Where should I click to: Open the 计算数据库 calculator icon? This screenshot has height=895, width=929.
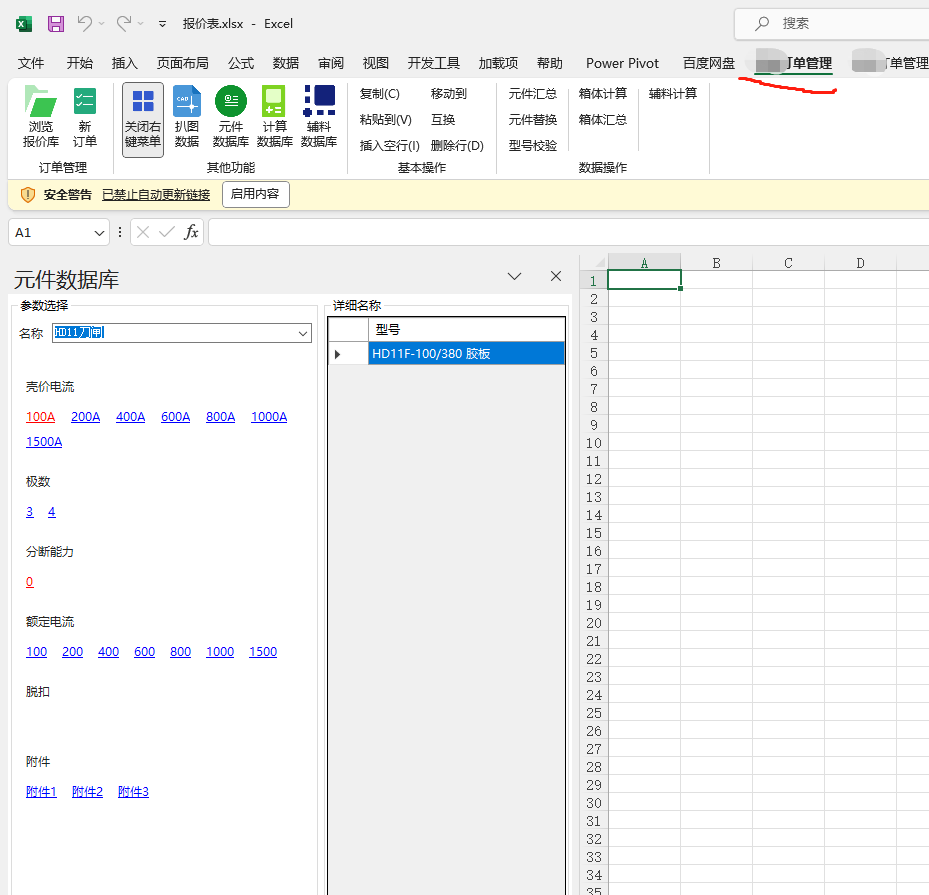point(274,116)
